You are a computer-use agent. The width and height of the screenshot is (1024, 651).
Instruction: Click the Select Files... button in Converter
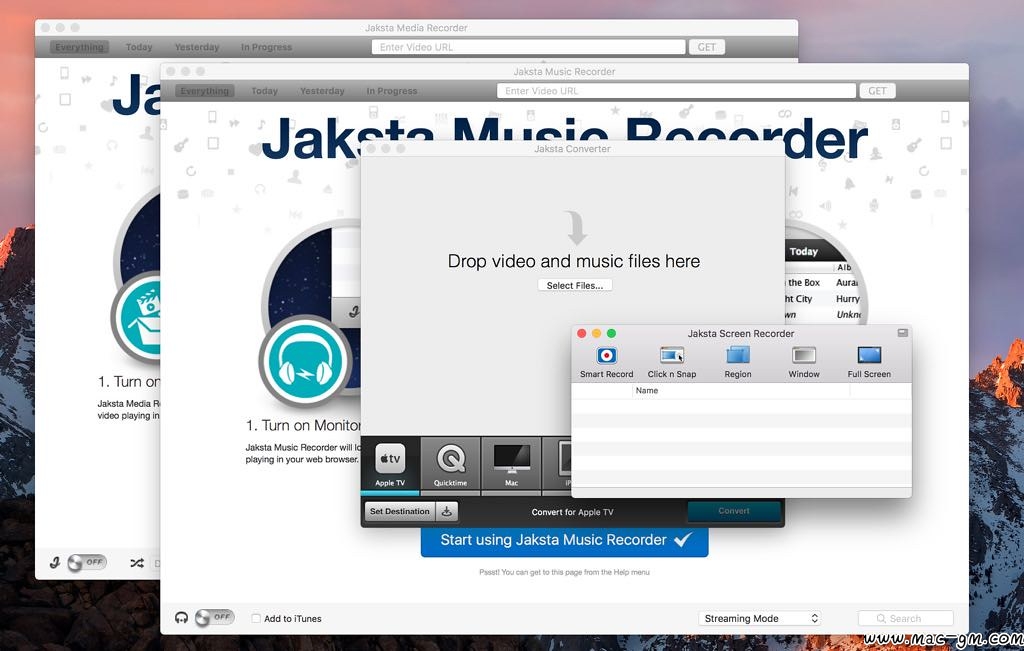pyautogui.click(x=575, y=285)
